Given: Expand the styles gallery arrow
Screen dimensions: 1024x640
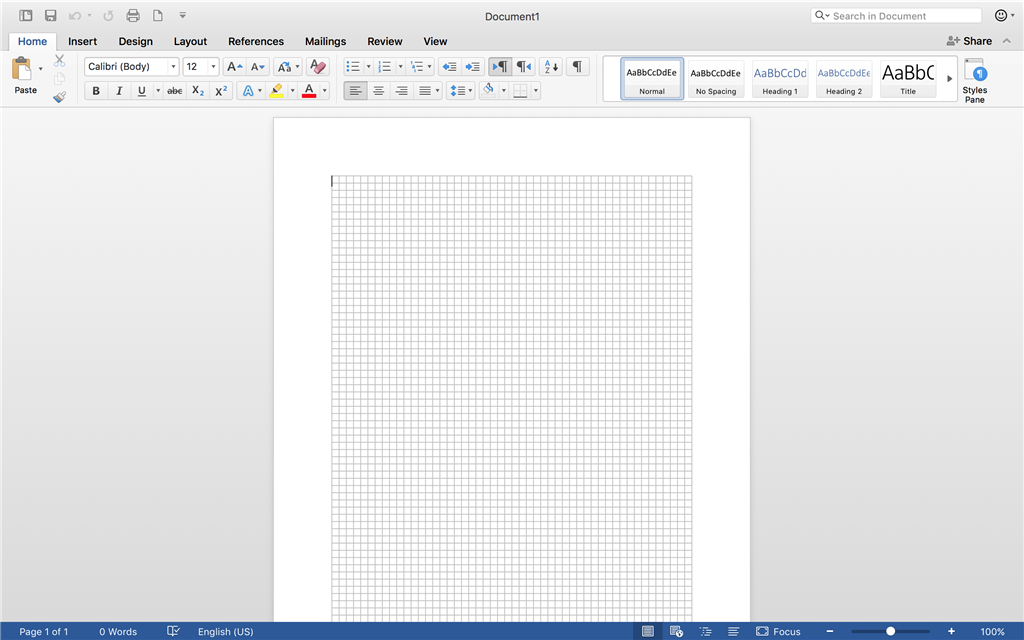Looking at the screenshot, I should pos(949,79).
